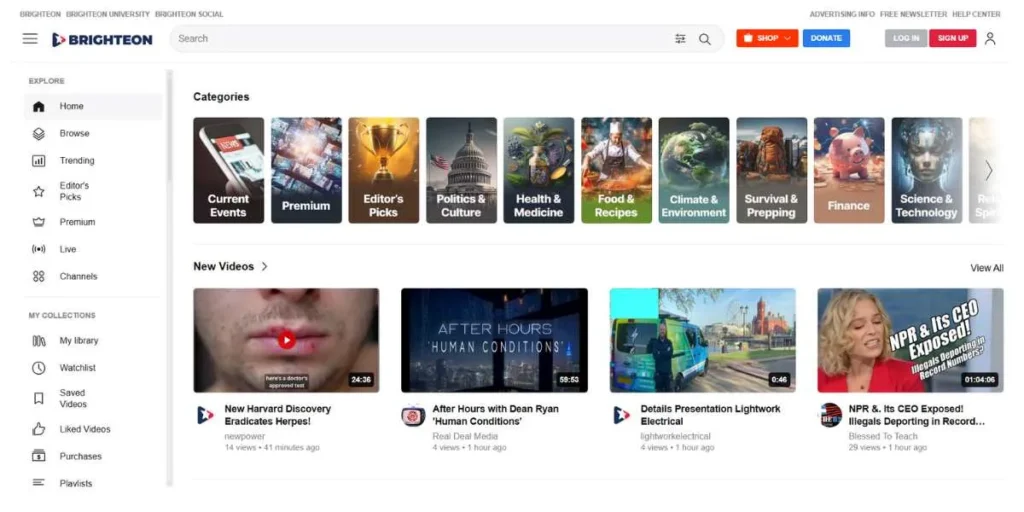Play the herpes video red button

286,340
